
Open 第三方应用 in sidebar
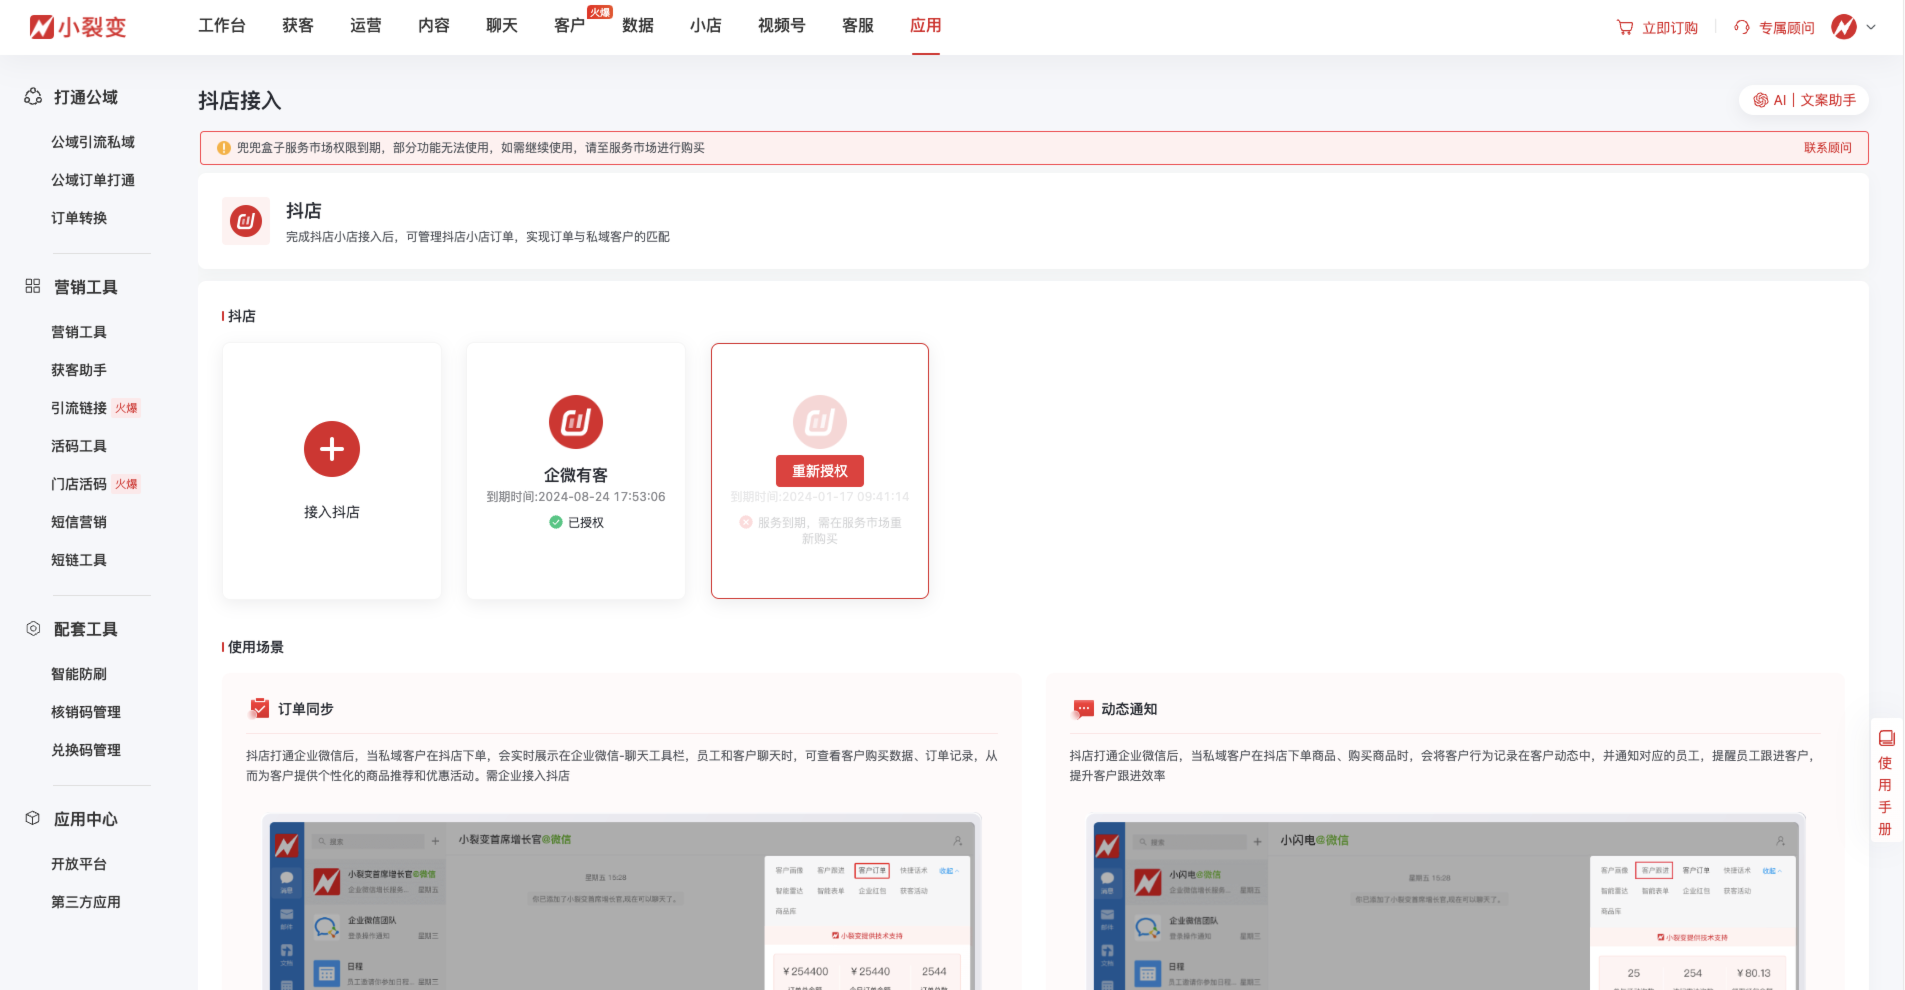(86, 902)
